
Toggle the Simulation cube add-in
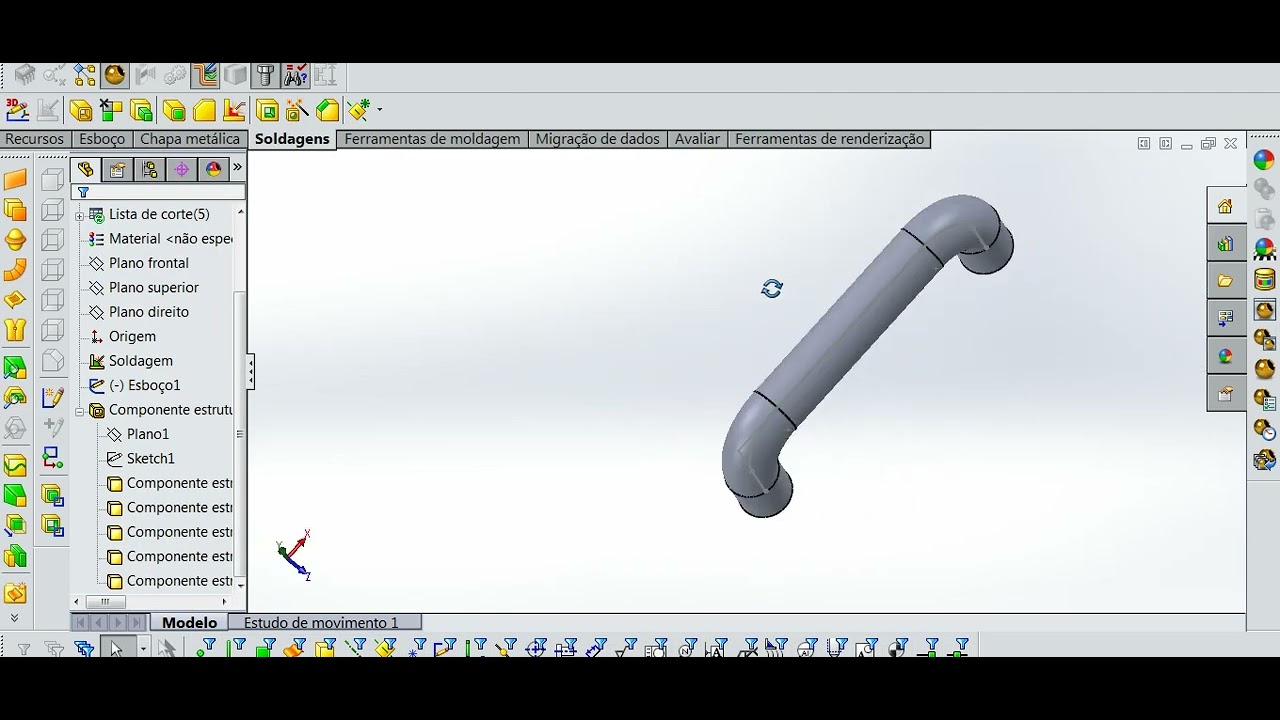pos(236,75)
